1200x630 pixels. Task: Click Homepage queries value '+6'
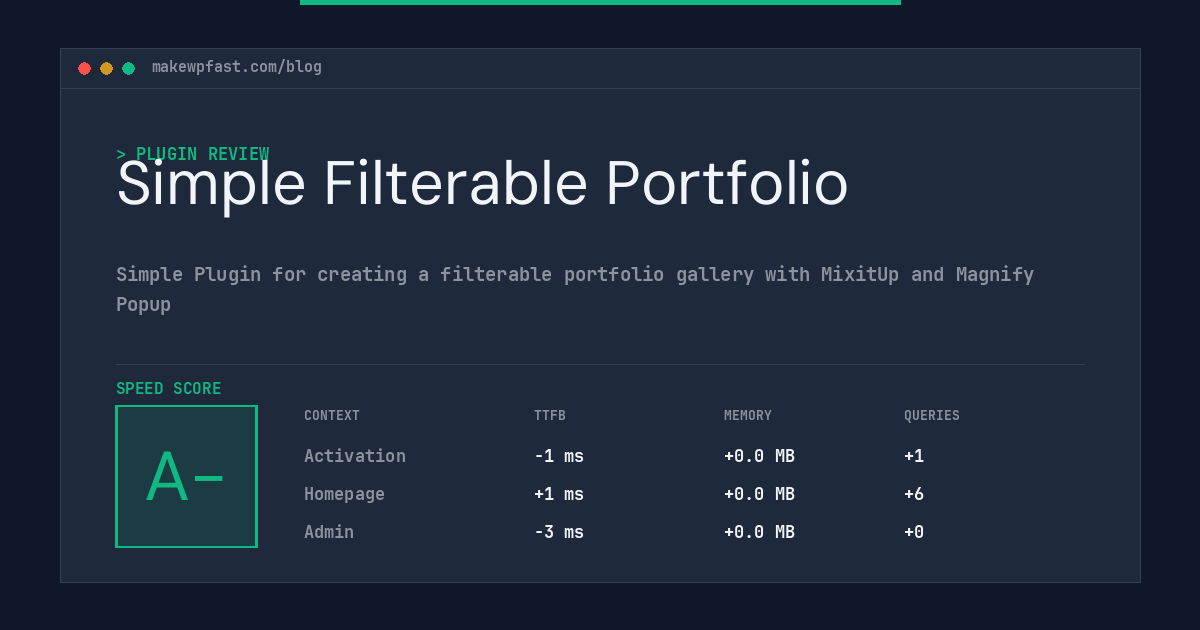click(914, 494)
